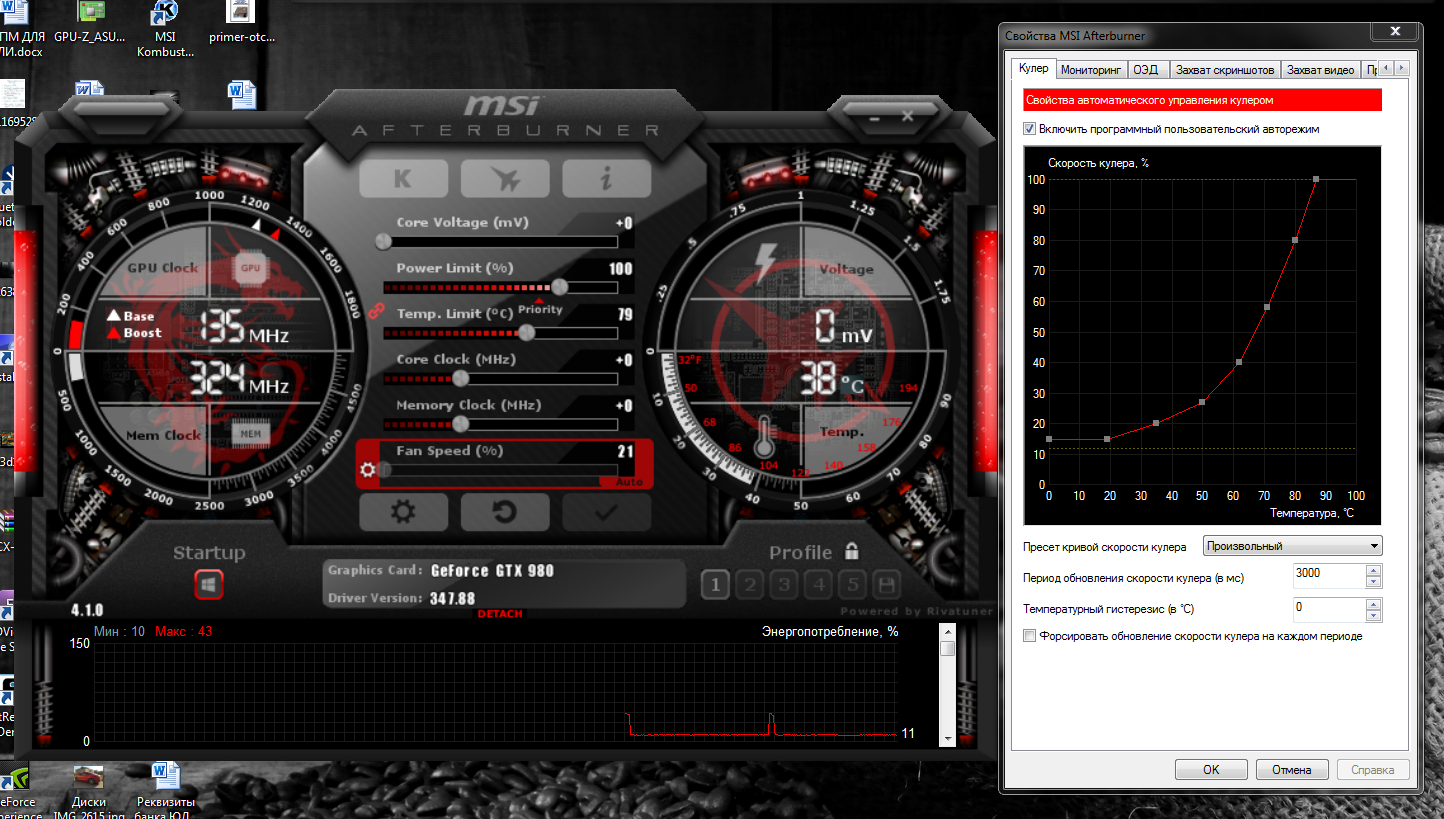Screen dimensions: 1444x819
Task: Increase the temperature hysteresis value
Action: pyautogui.click(x=1374, y=603)
